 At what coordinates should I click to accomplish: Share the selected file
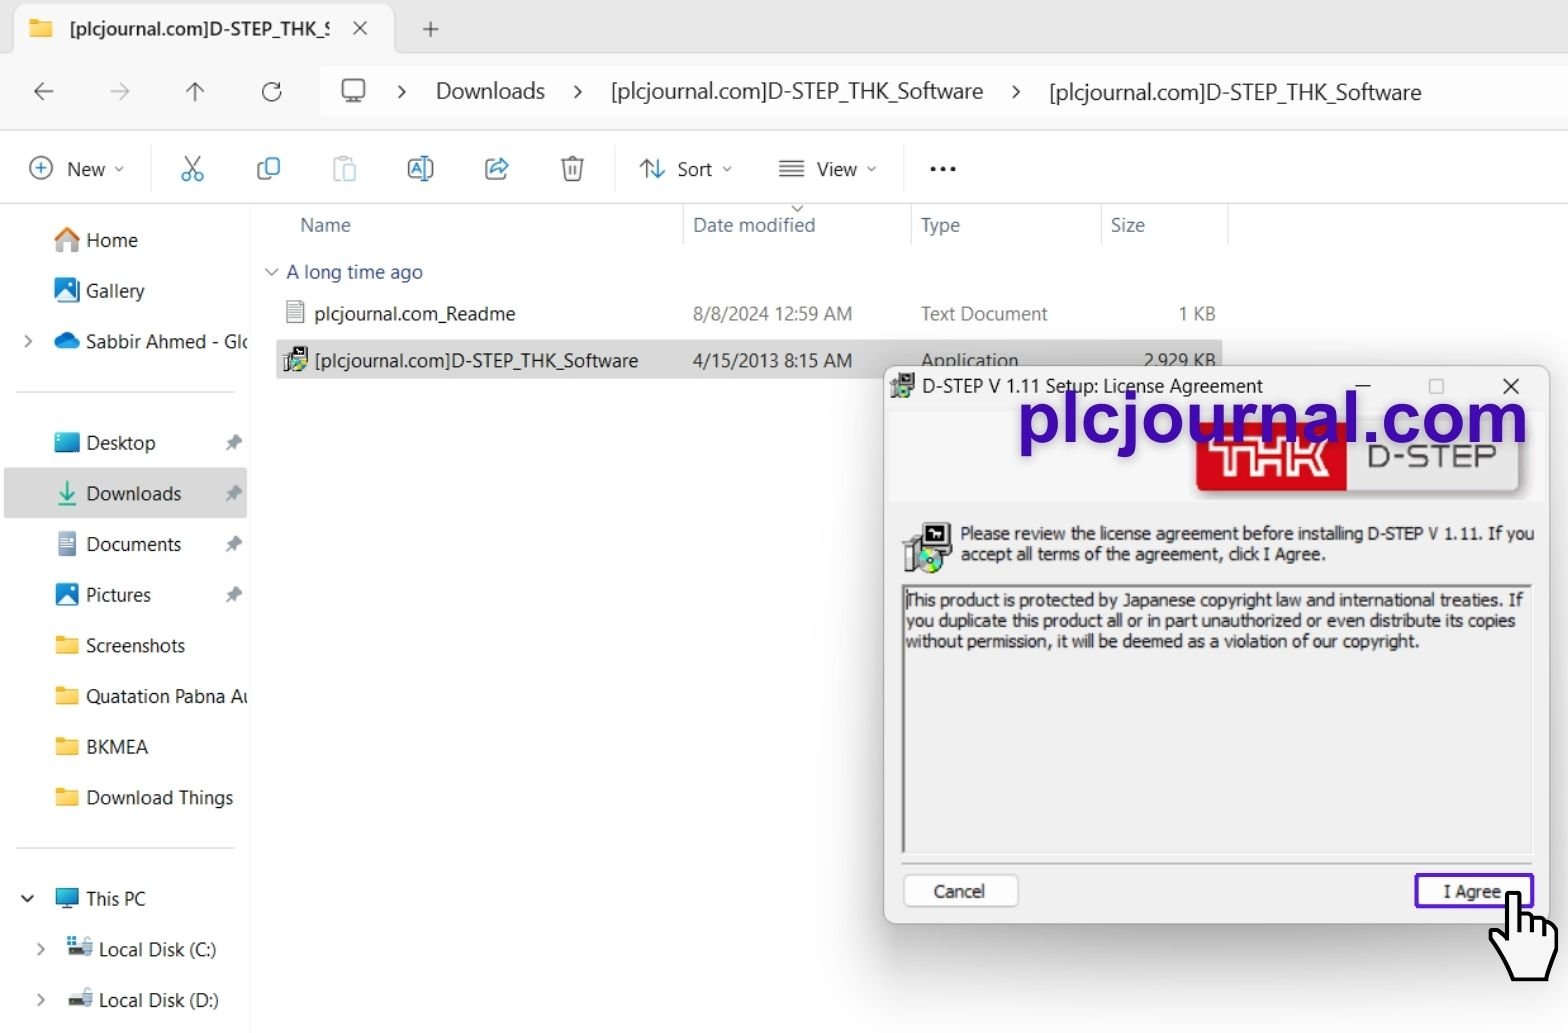point(496,169)
